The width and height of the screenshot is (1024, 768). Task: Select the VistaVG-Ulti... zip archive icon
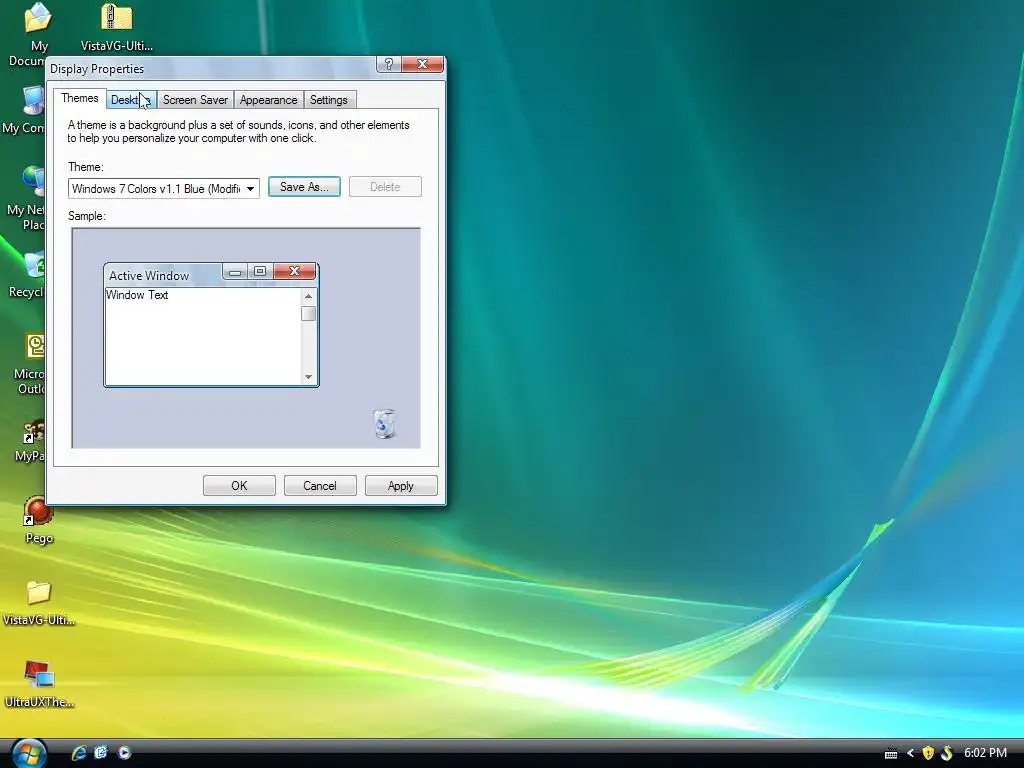(x=117, y=27)
